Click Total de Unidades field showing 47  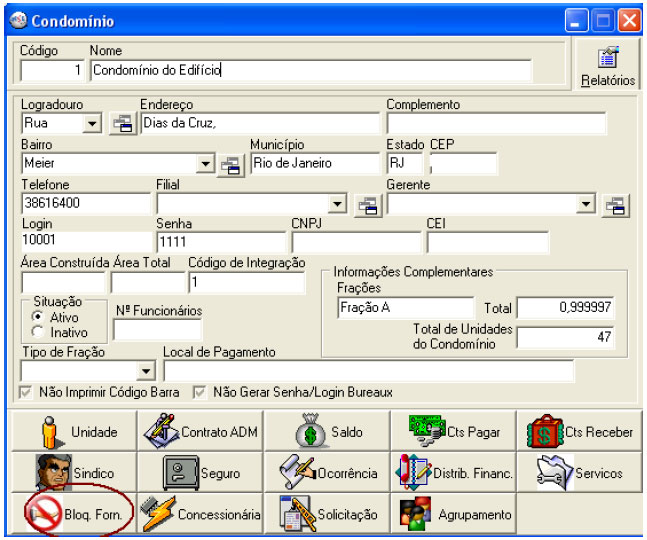tap(565, 337)
